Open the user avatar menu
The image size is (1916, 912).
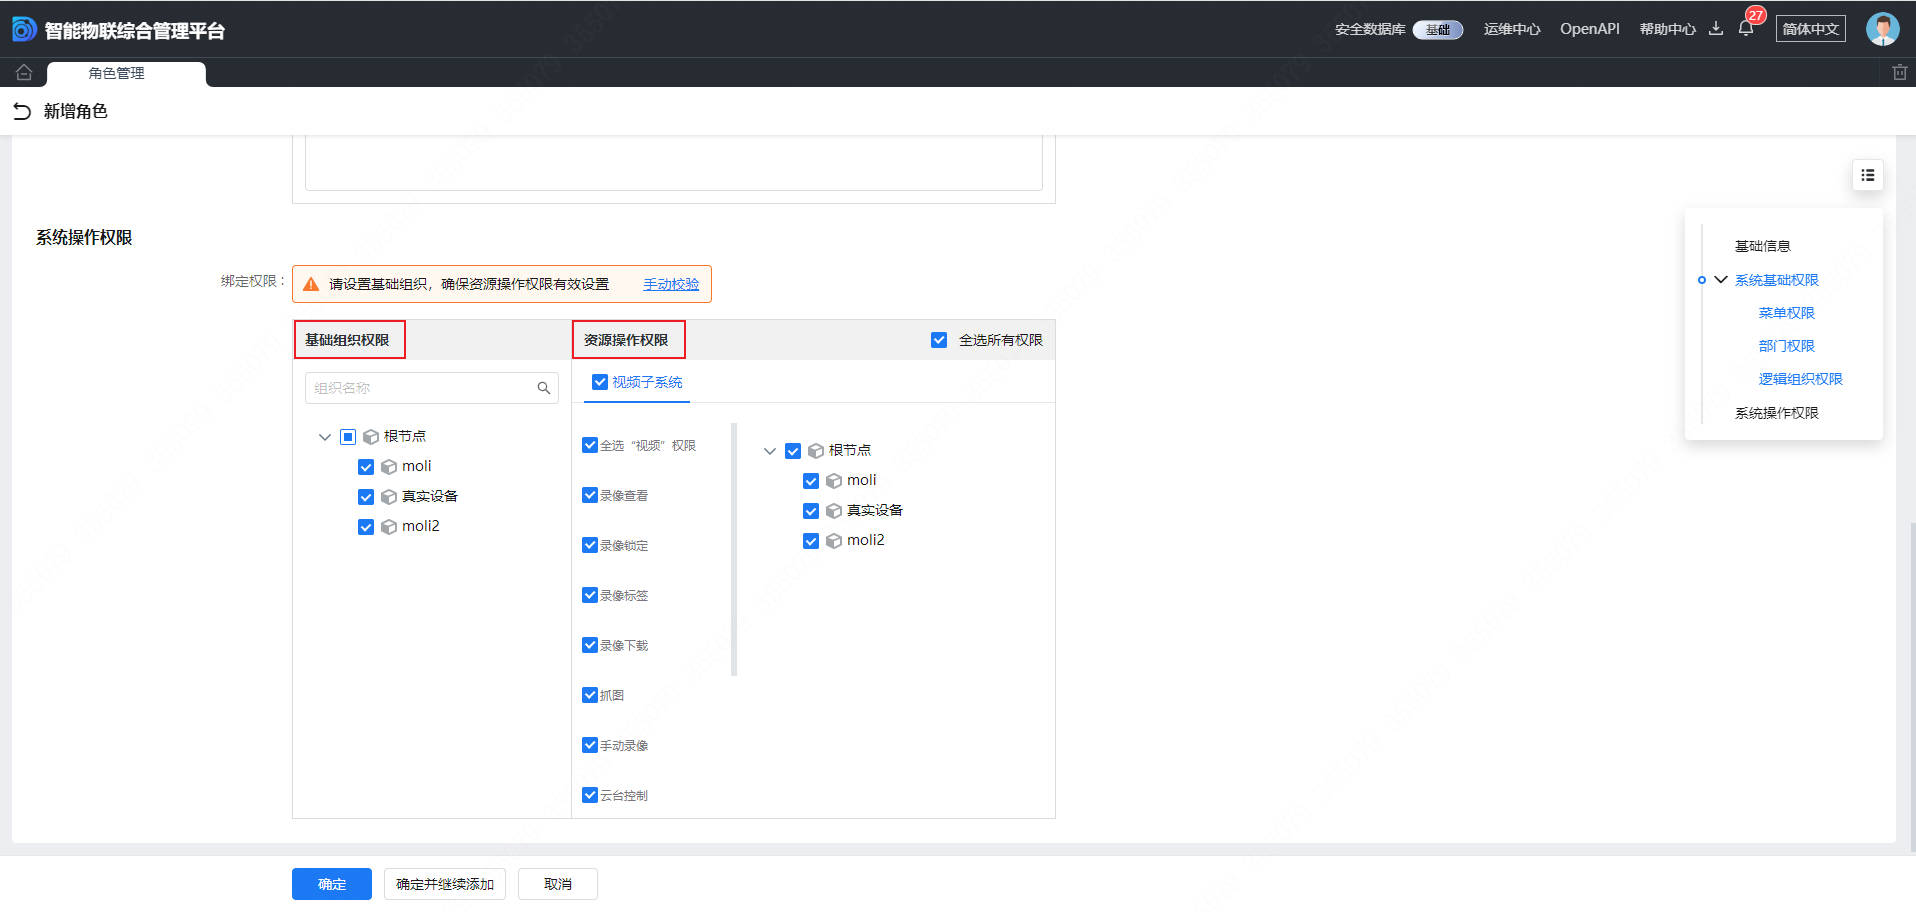tap(1882, 29)
